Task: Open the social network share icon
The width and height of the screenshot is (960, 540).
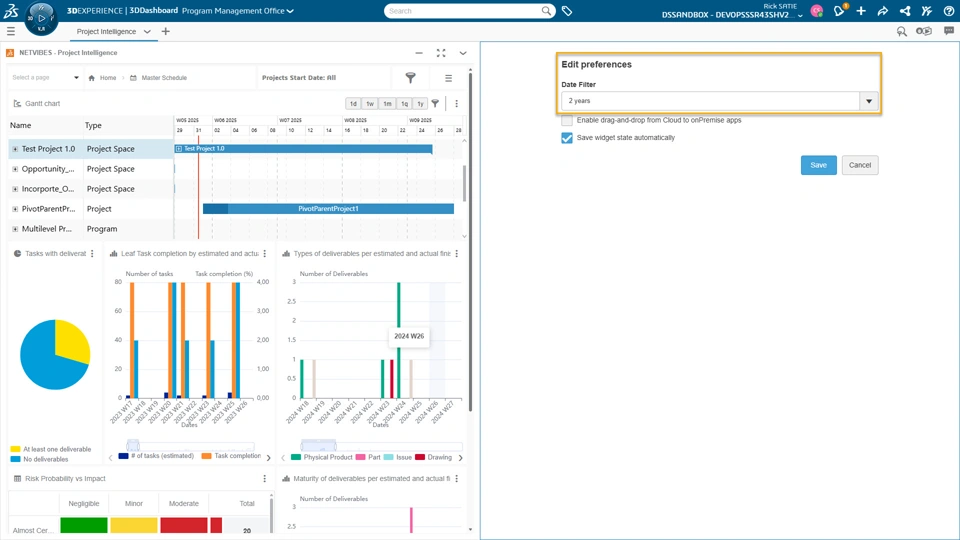Action: click(x=905, y=11)
